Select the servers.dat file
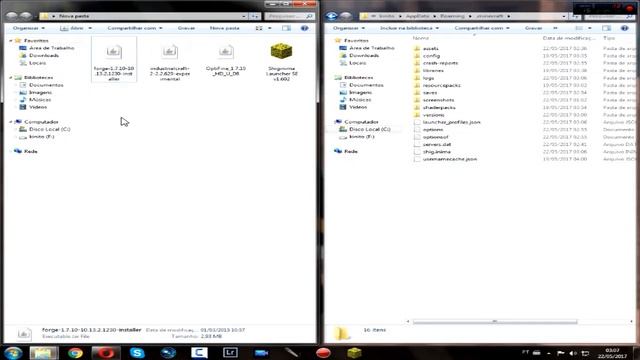 tap(437, 144)
